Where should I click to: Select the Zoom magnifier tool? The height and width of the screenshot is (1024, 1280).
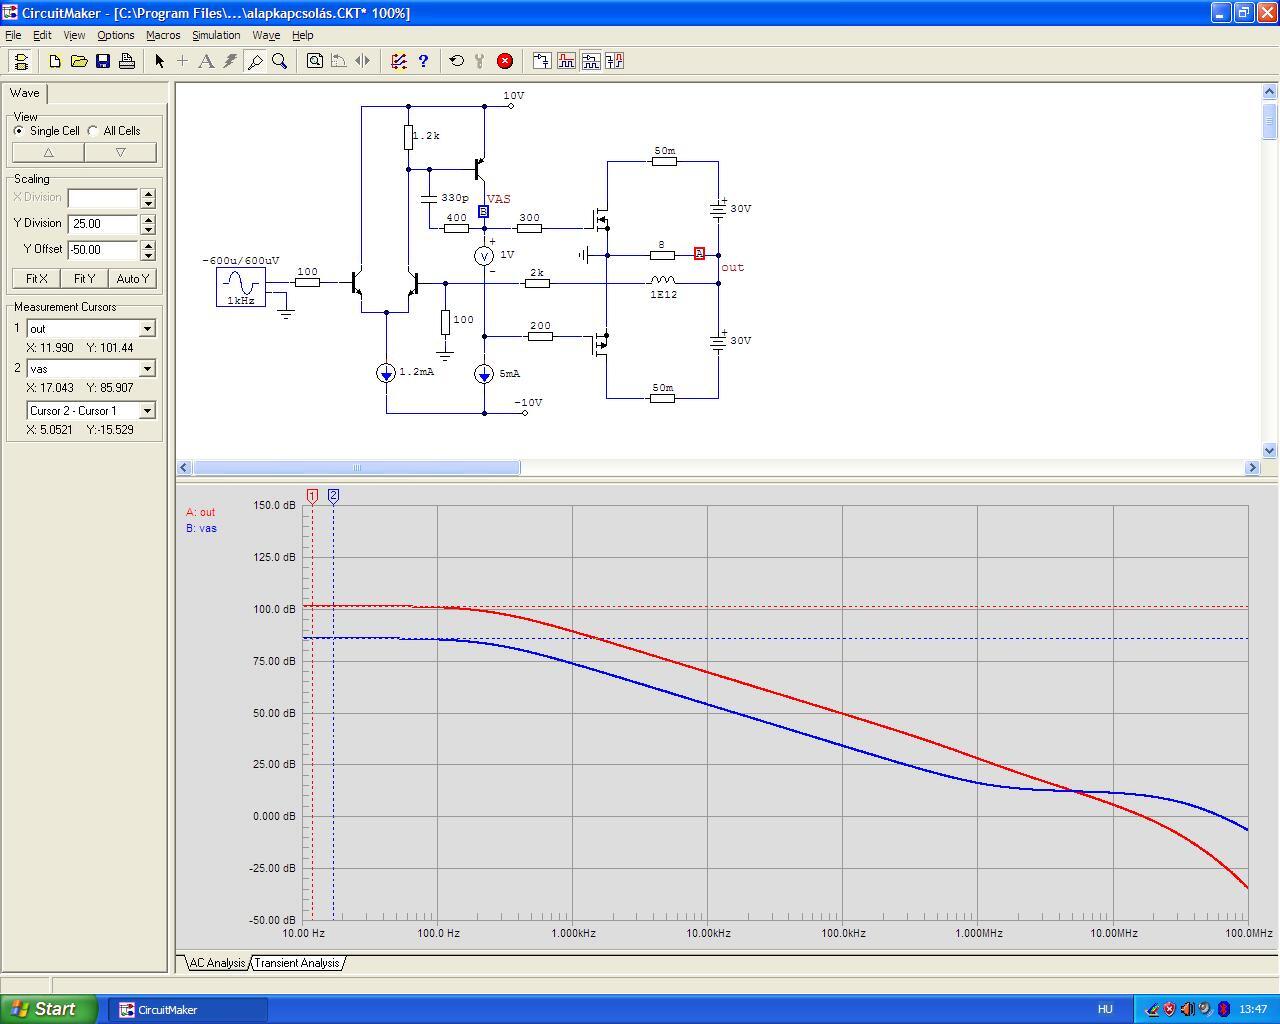(x=279, y=61)
